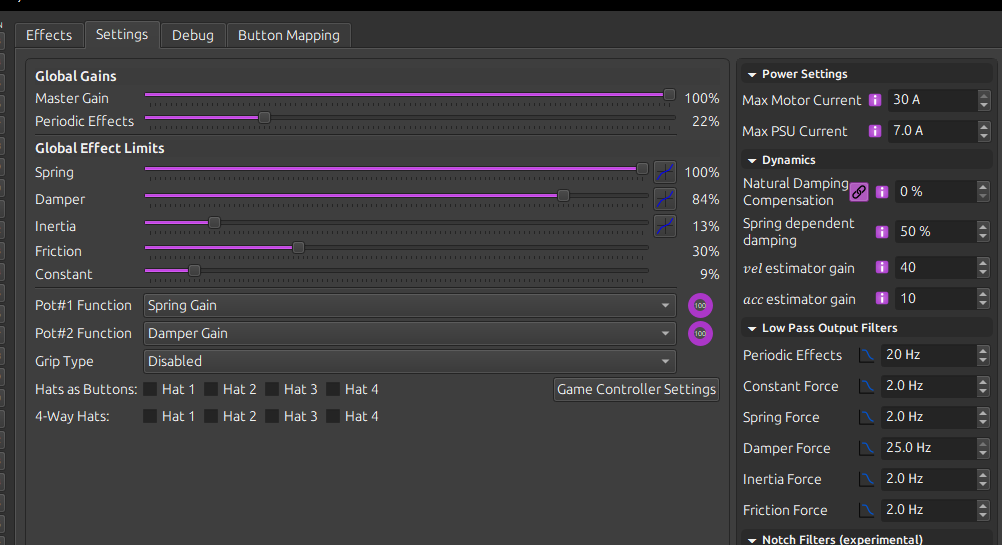
Task: Check Hat 3 in the 4-Way Hats row
Action: click(x=272, y=416)
